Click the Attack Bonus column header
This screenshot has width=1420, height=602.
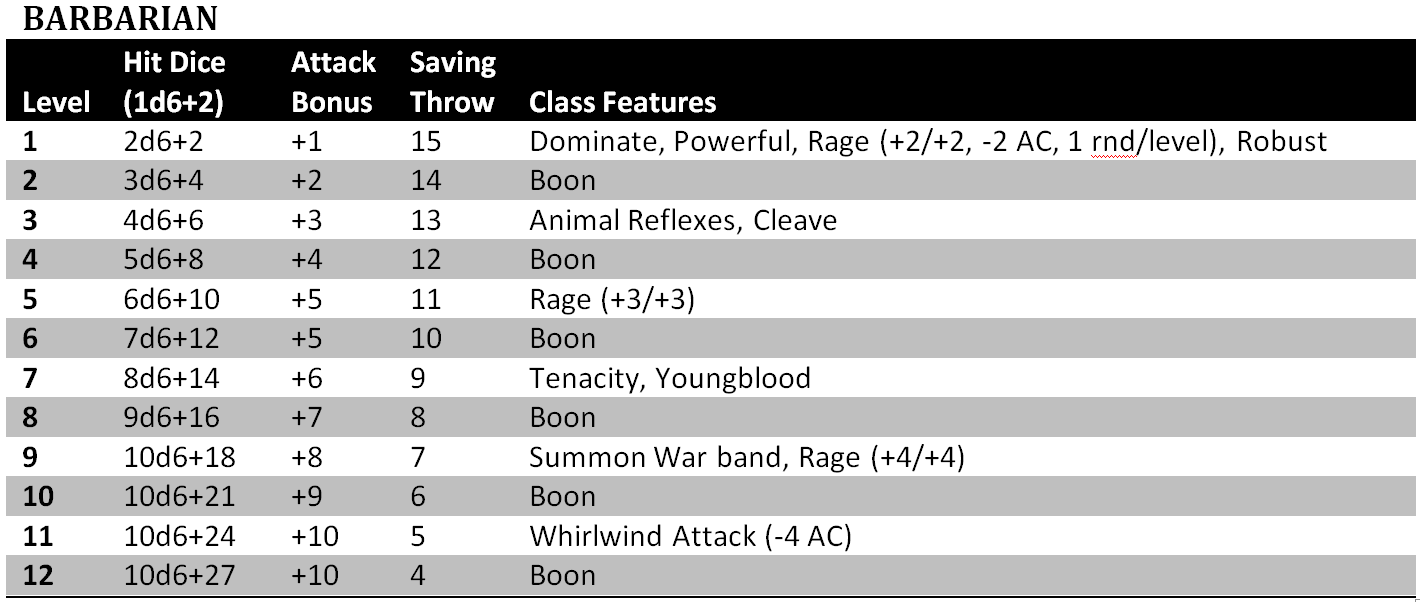pyautogui.click(x=333, y=82)
